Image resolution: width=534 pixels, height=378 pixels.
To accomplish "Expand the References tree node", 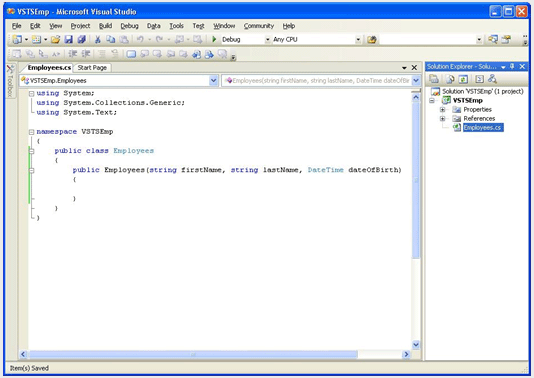I will 442,119.
